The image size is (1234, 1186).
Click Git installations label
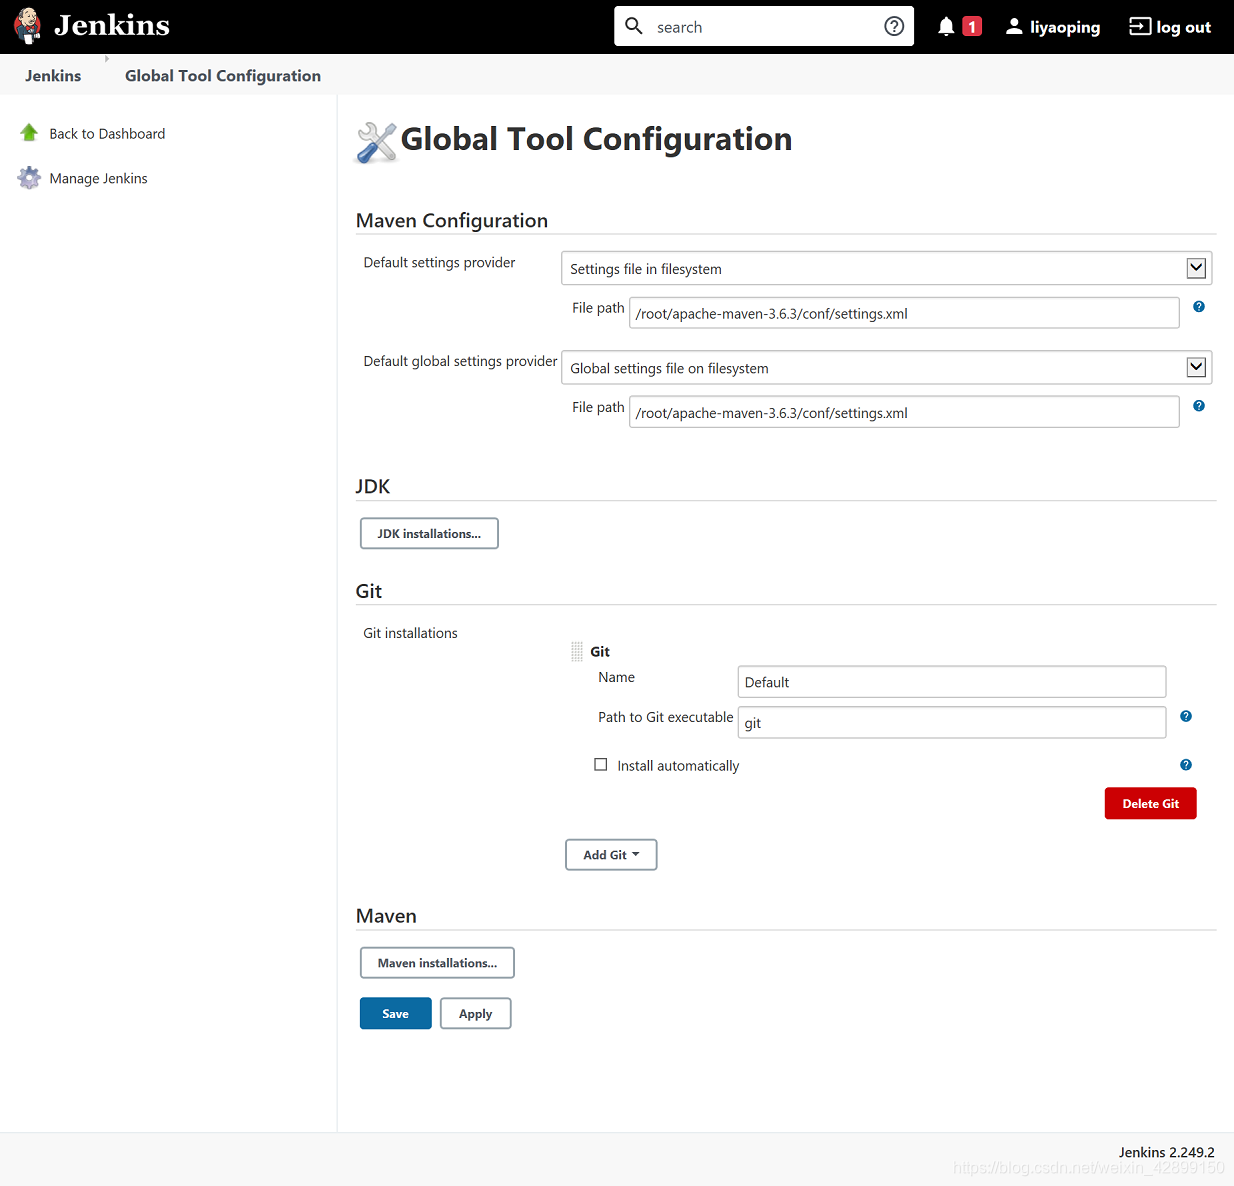411,633
